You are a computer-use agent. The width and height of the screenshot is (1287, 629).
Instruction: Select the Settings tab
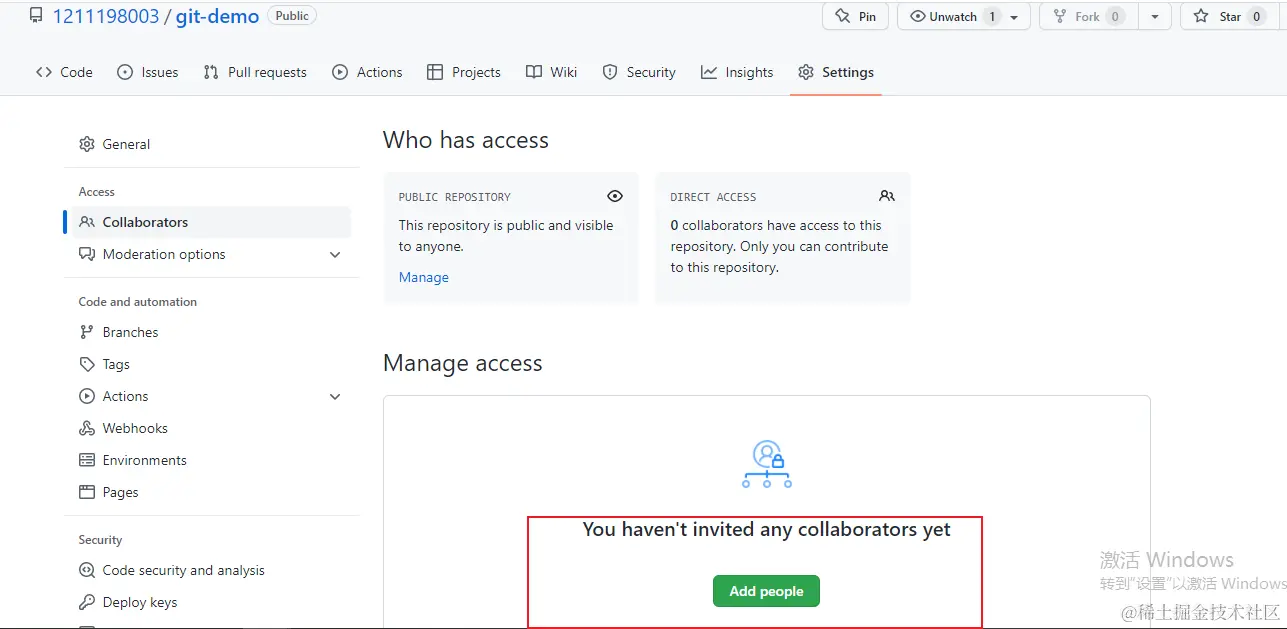(836, 72)
